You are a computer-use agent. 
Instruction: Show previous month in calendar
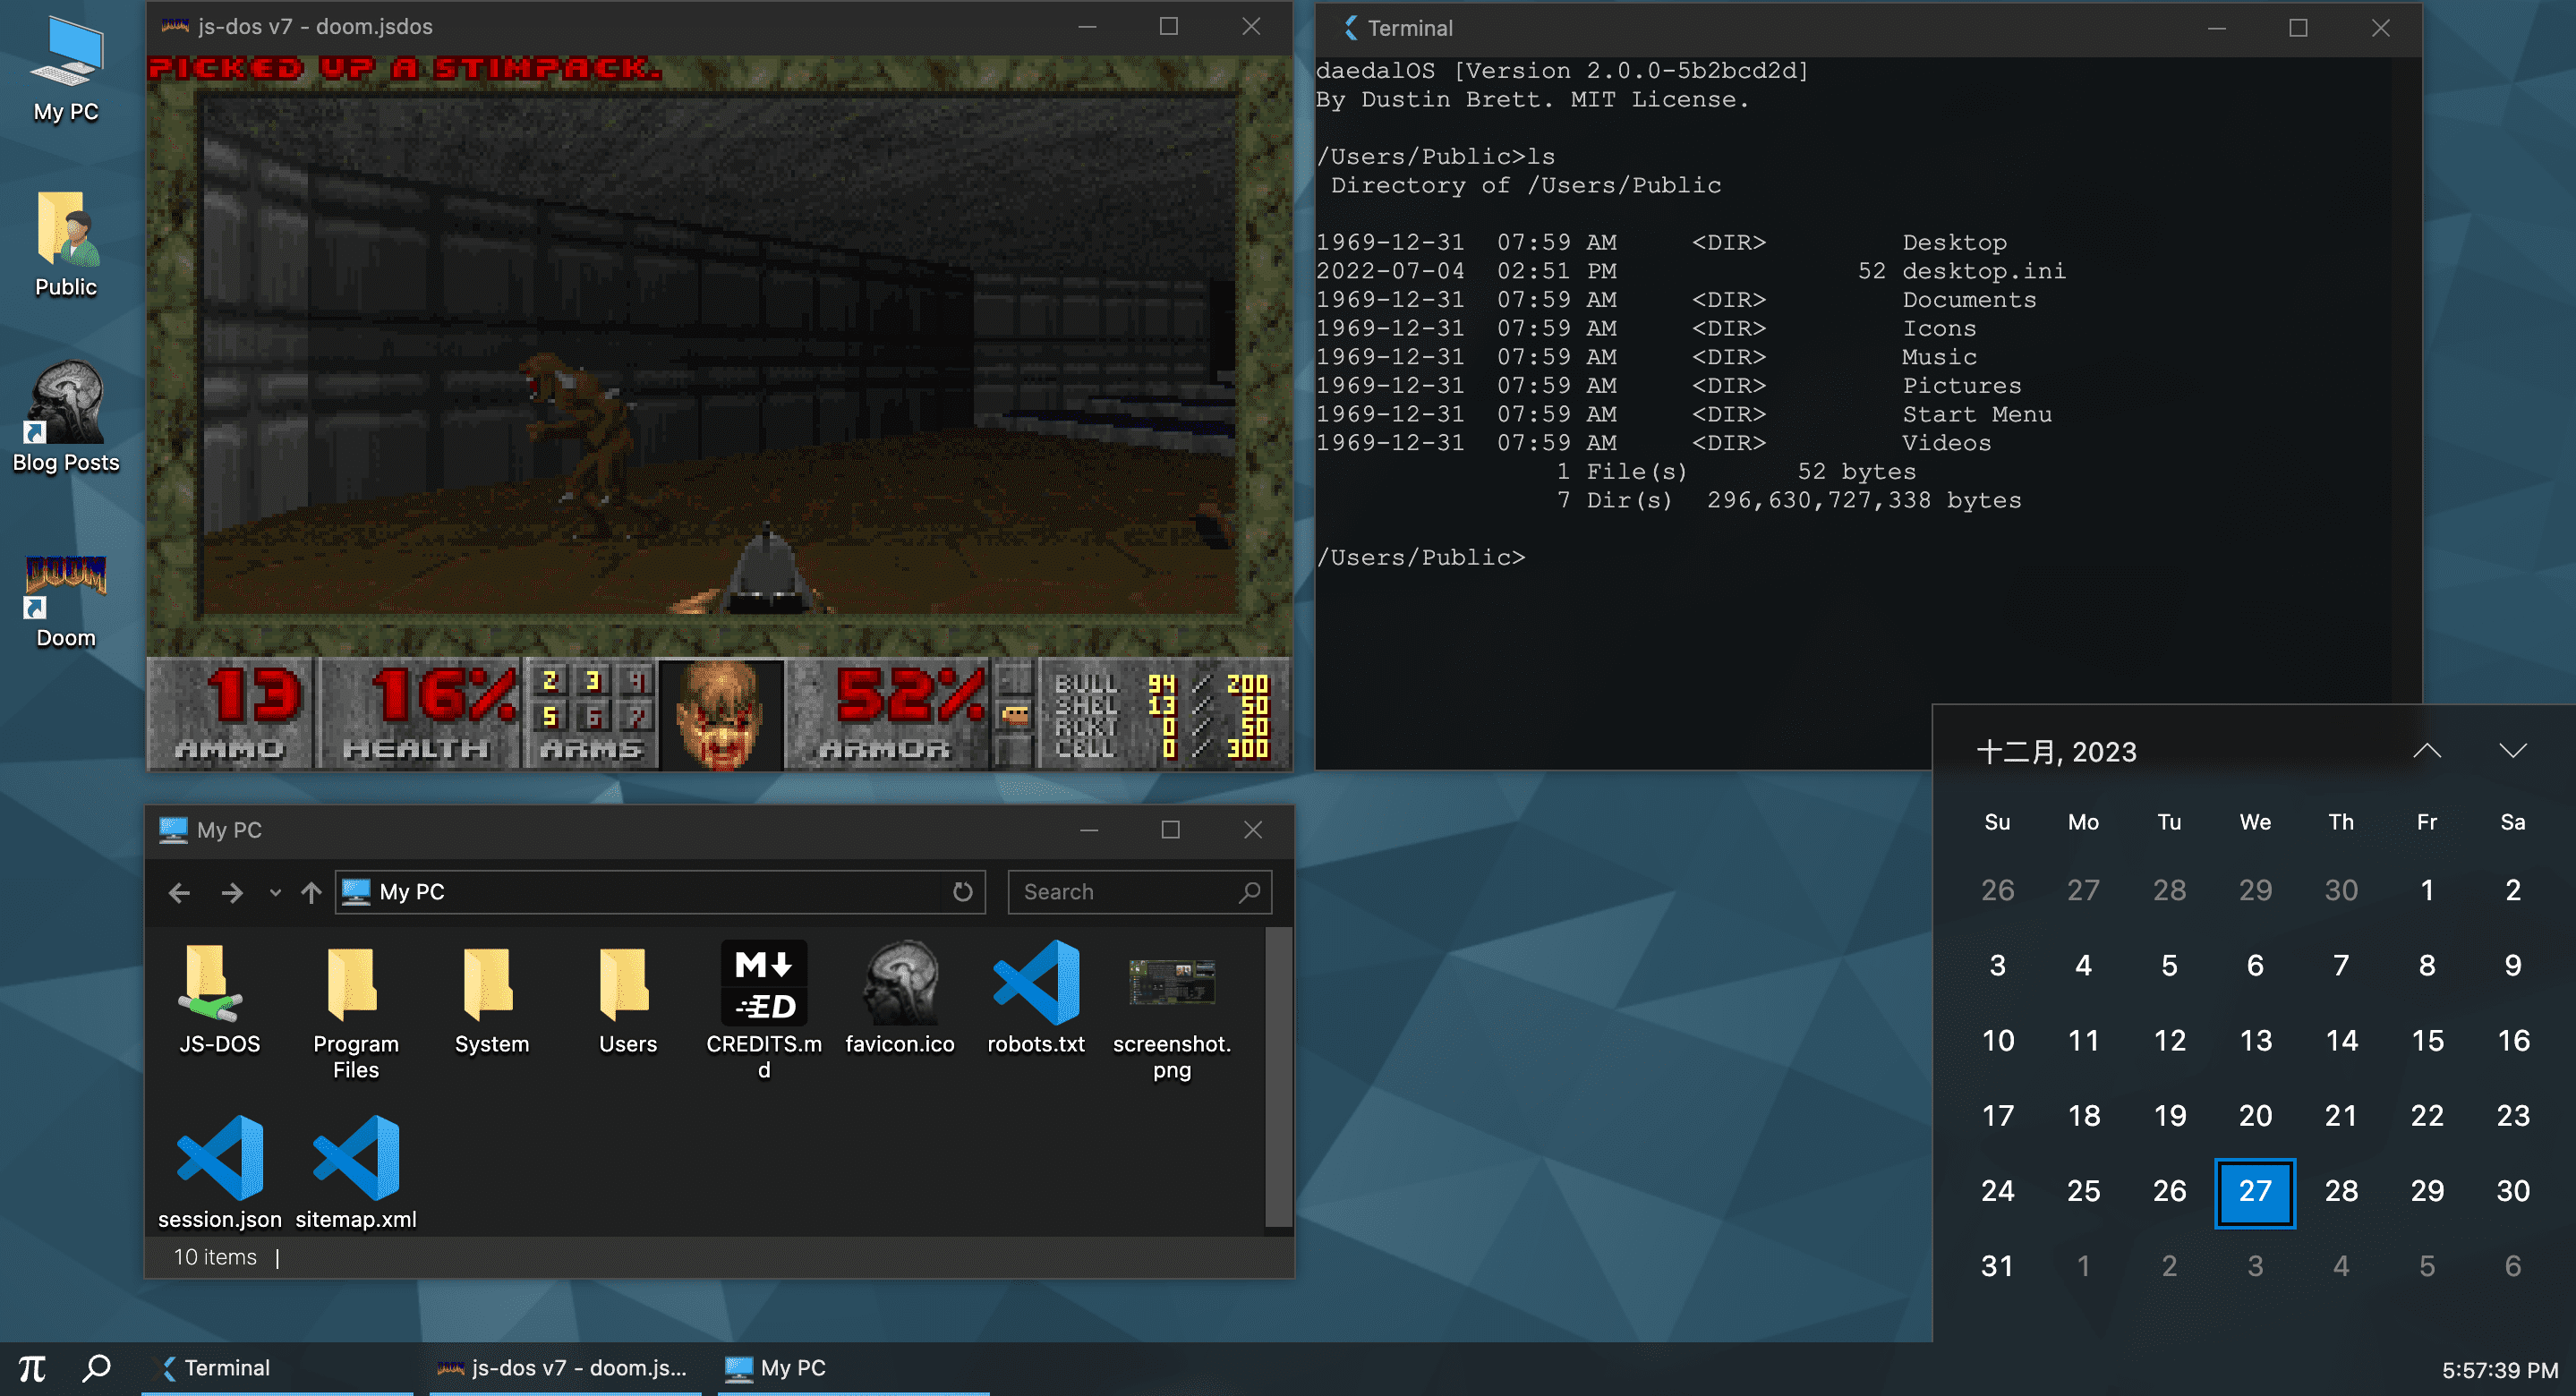coord(2427,752)
